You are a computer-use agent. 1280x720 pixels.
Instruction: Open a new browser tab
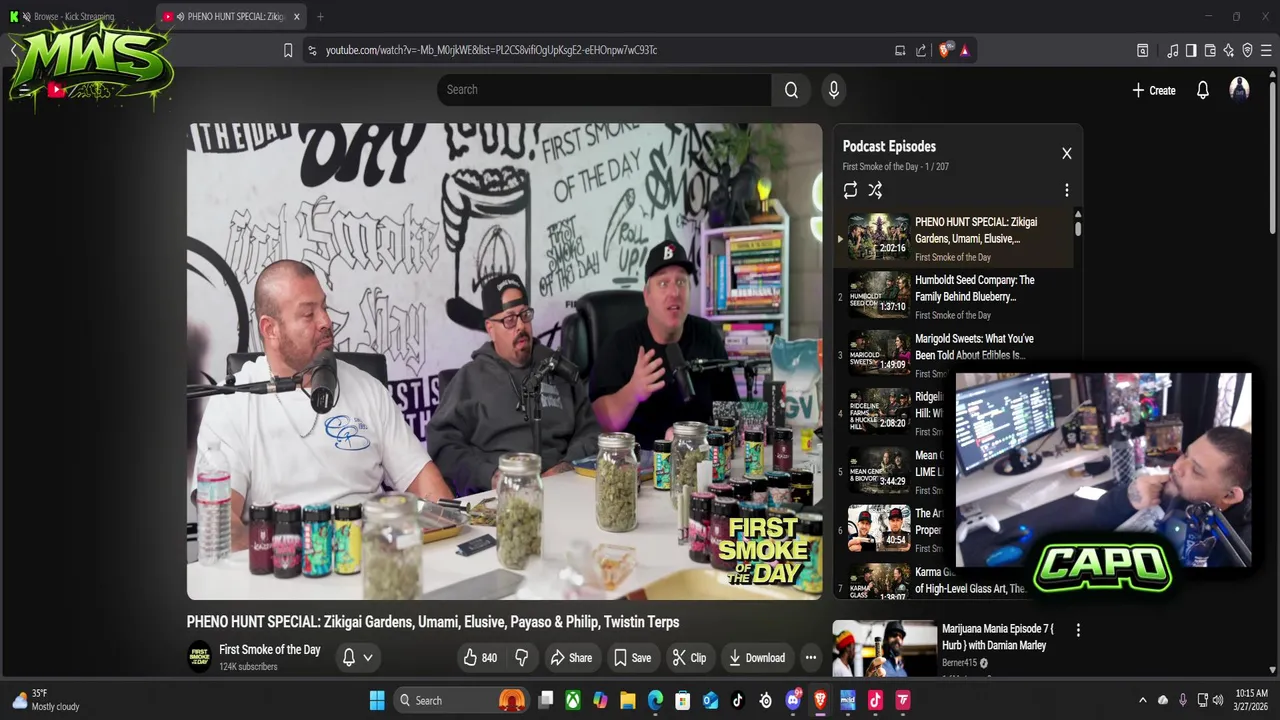pos(320,17)
